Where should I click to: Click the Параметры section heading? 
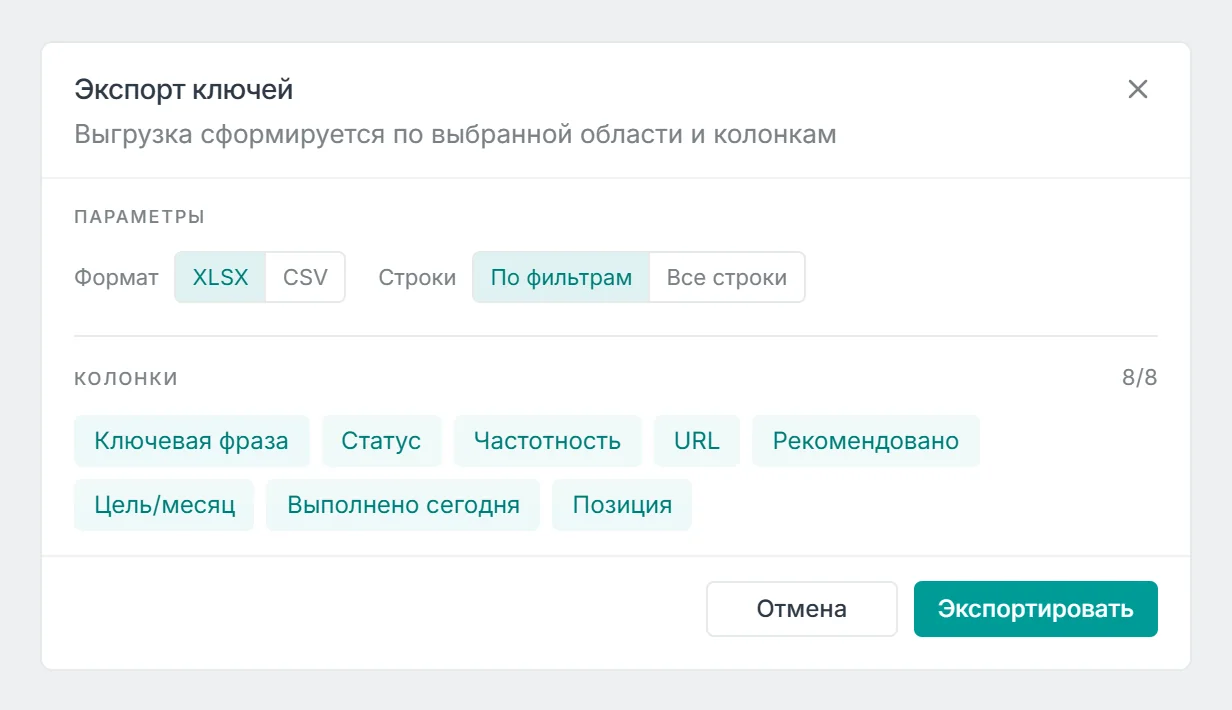pos(139,216)
